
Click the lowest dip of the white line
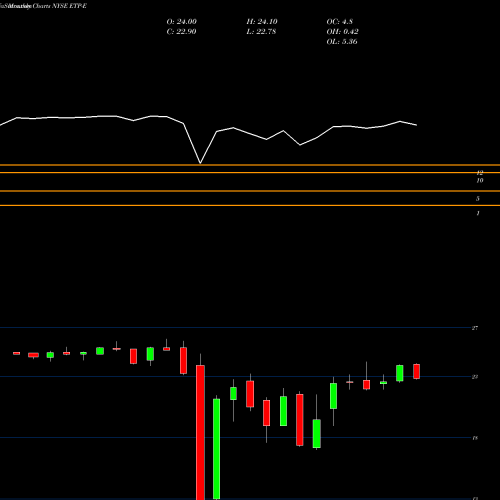pos(200,163)
